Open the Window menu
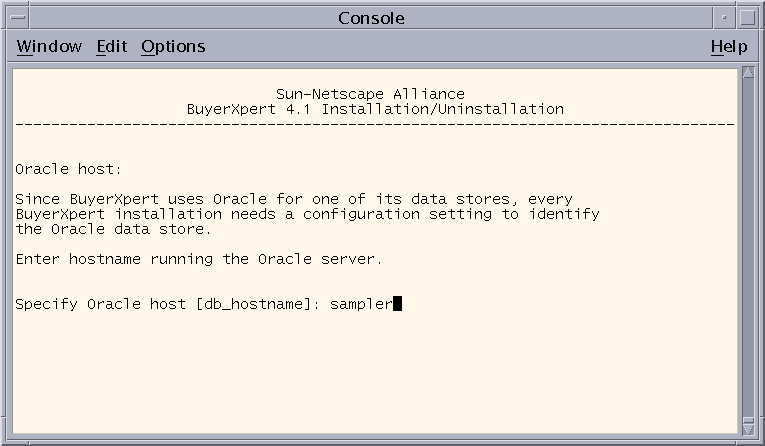Image resolution: width=765 pixels, height=446 pixels. (49, 46)
